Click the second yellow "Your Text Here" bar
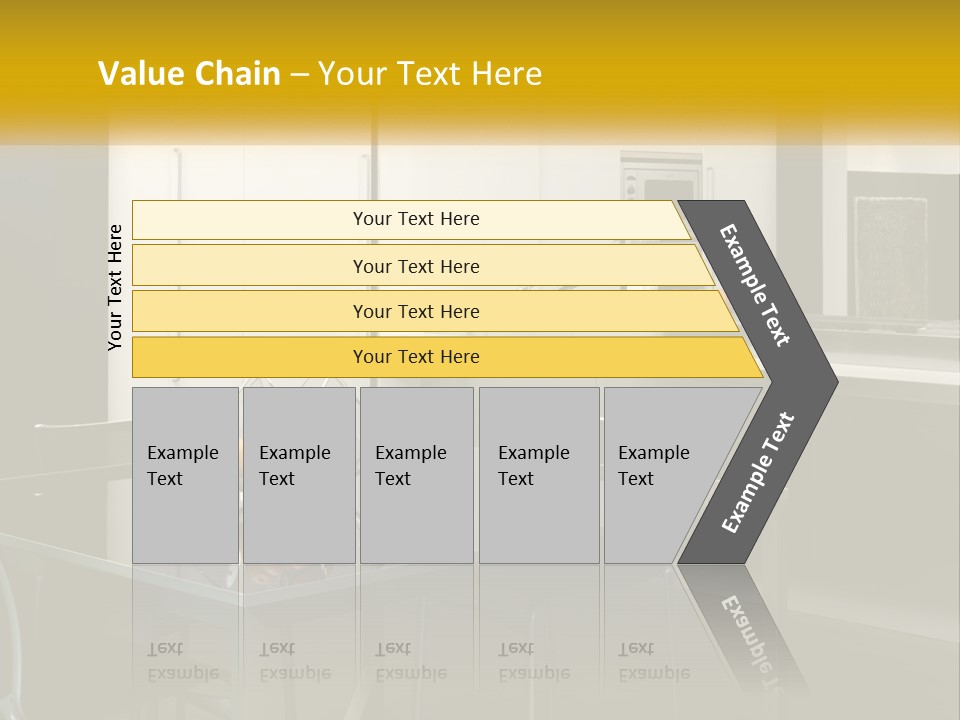Screen dimensions: 960x720 click(415, 266)
